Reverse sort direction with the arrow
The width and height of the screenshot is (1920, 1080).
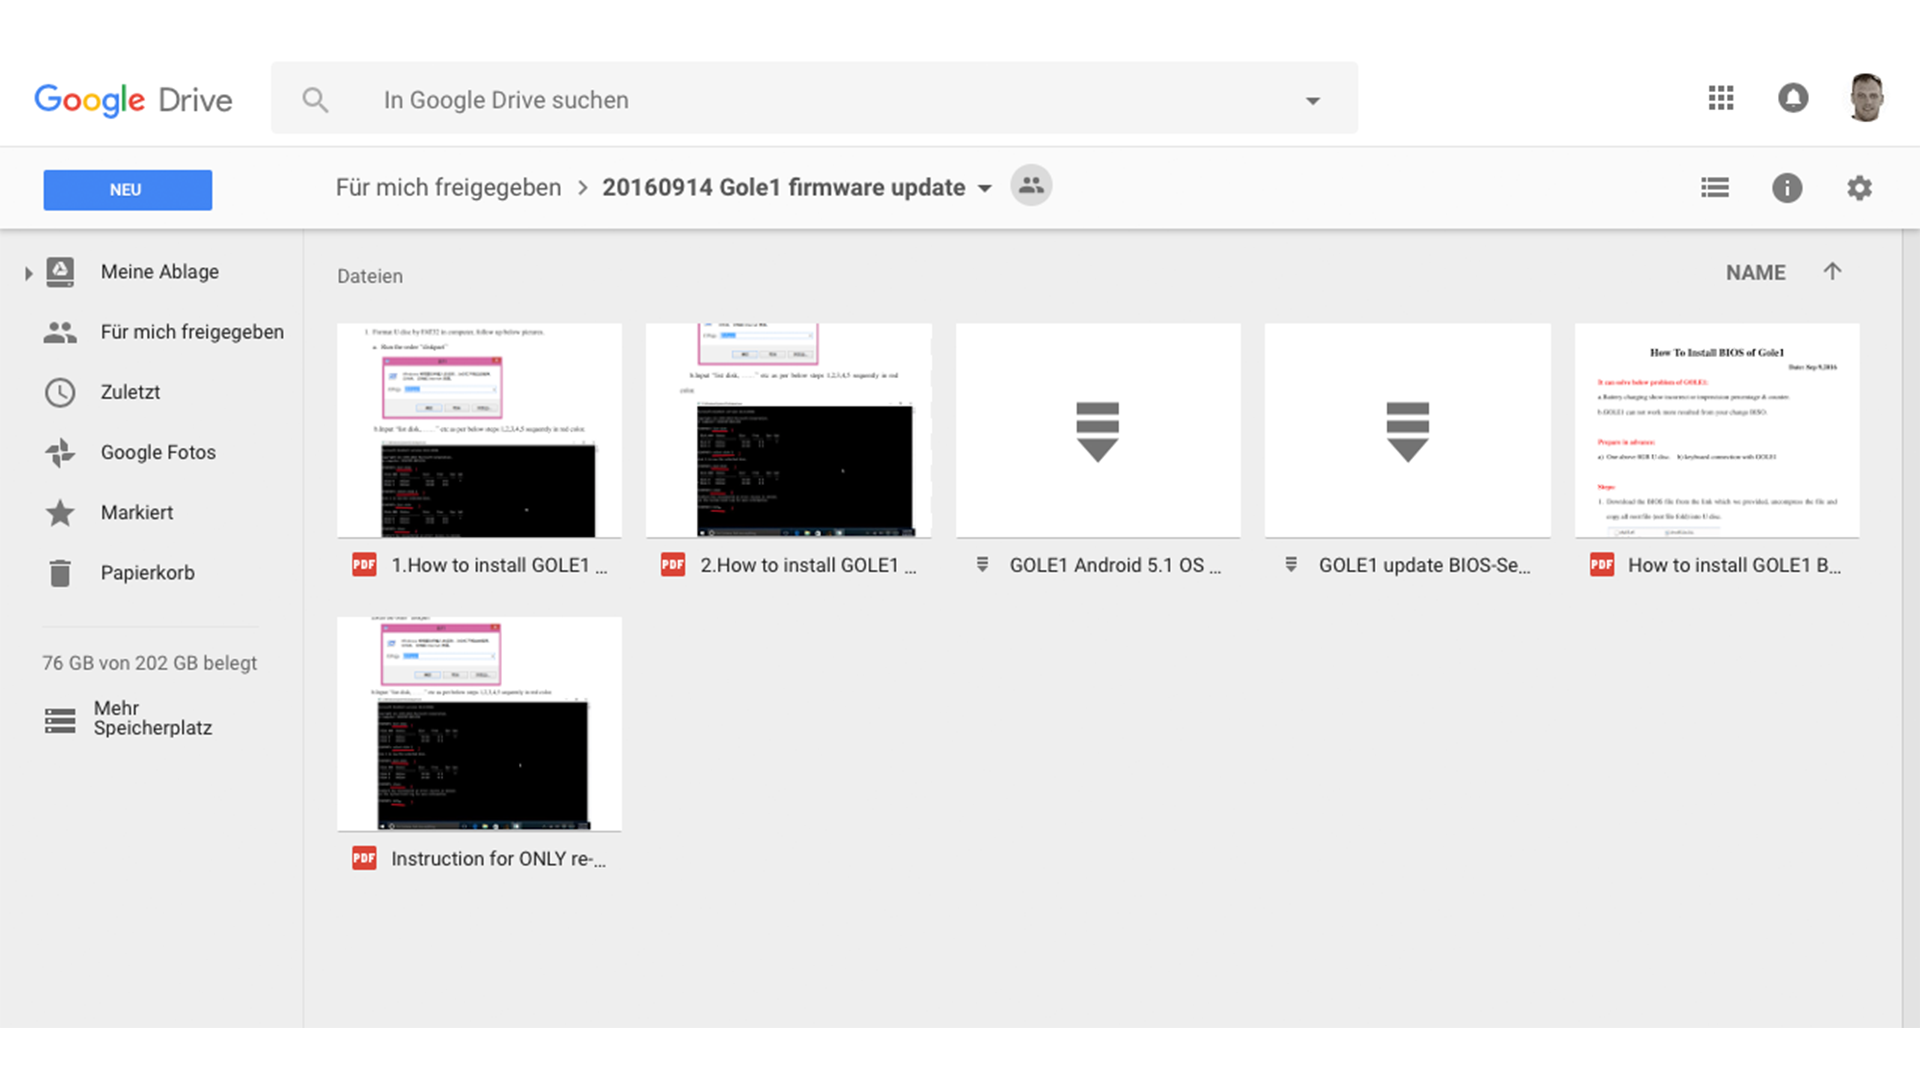click(x=1832, y=272)
